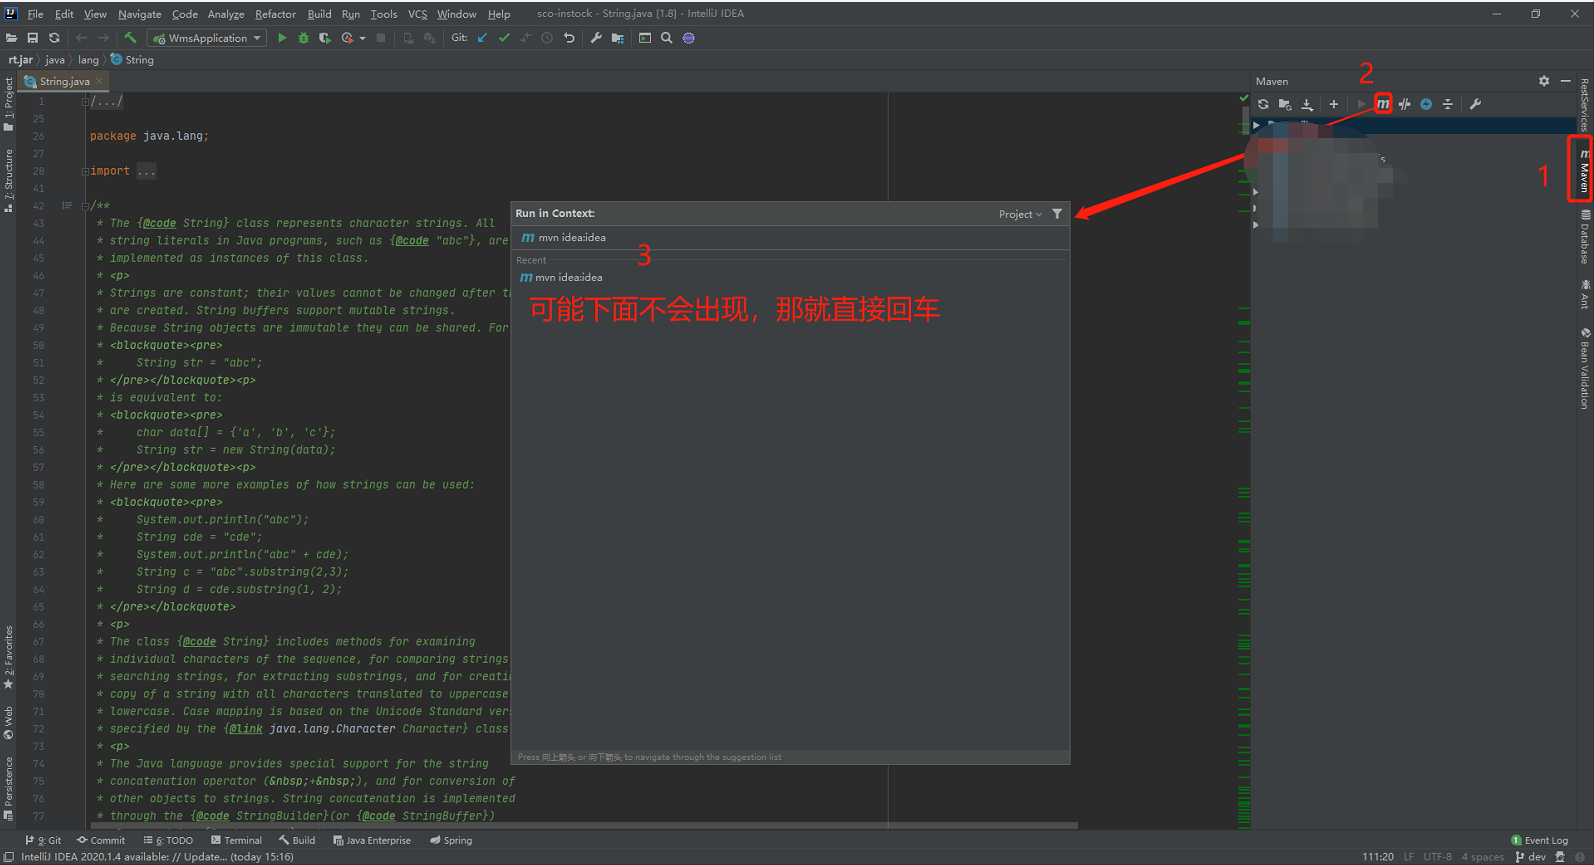Collapse the Javadoc comment at line 42
Screen dimensions: 1594x865
pos(85,207)
